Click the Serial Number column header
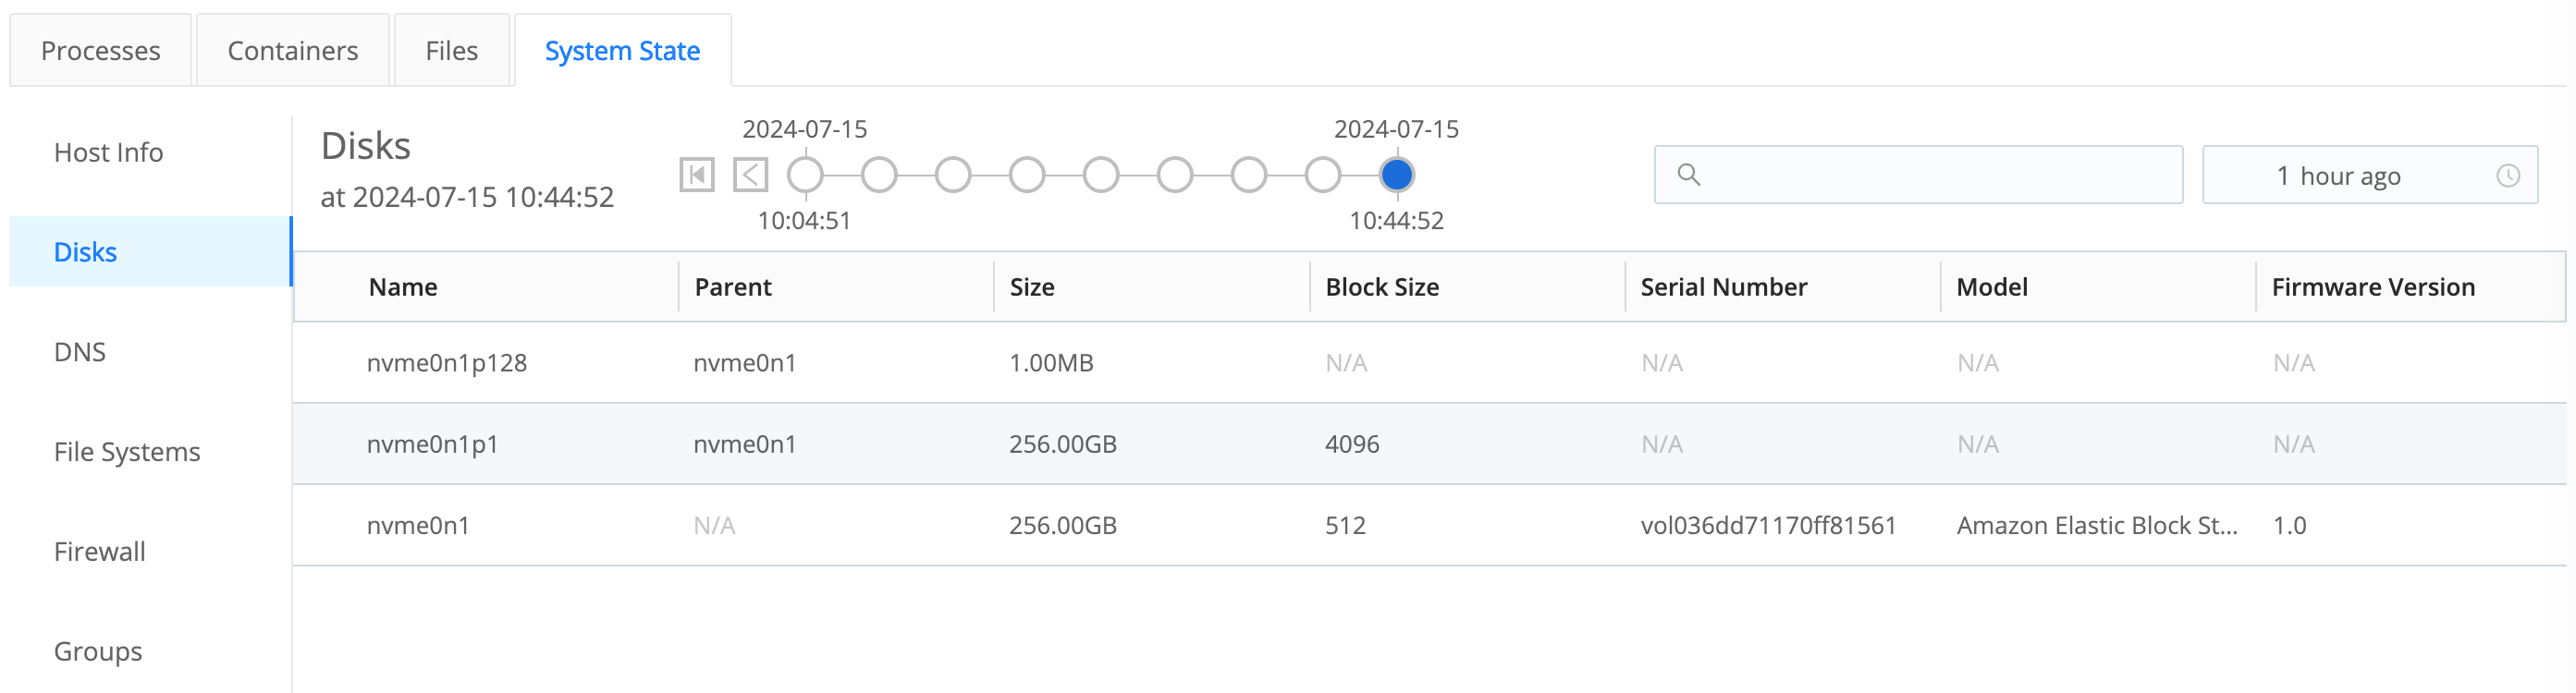This screenshot has height=693, width=2576. 1723,288
